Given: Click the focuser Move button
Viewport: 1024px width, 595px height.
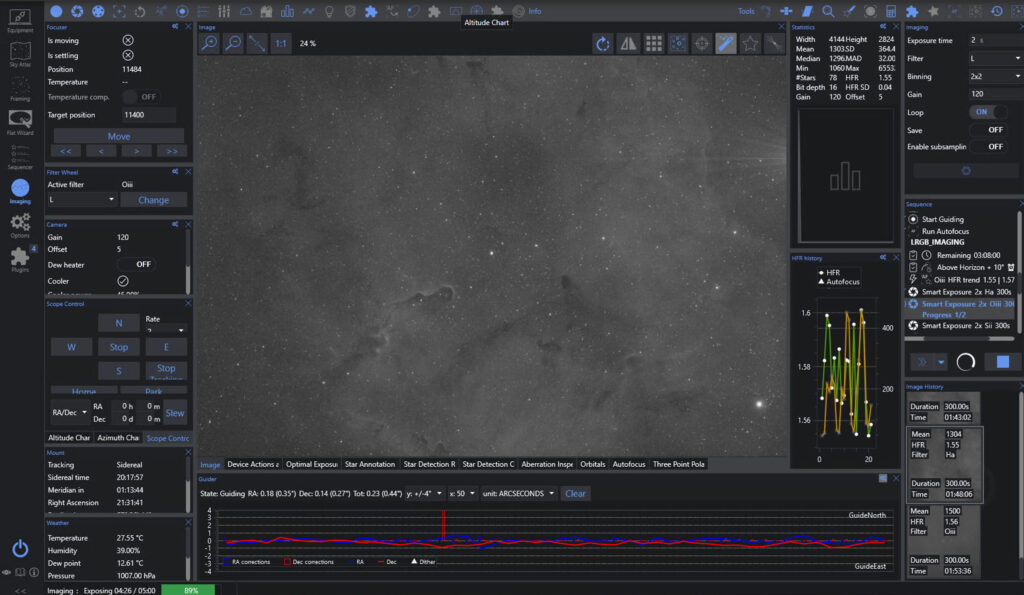Looking at the screenshot, I should (x=119, y=136).
